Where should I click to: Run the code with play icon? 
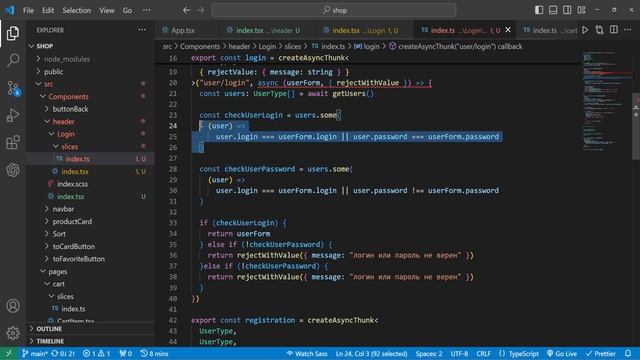[585, 30]
